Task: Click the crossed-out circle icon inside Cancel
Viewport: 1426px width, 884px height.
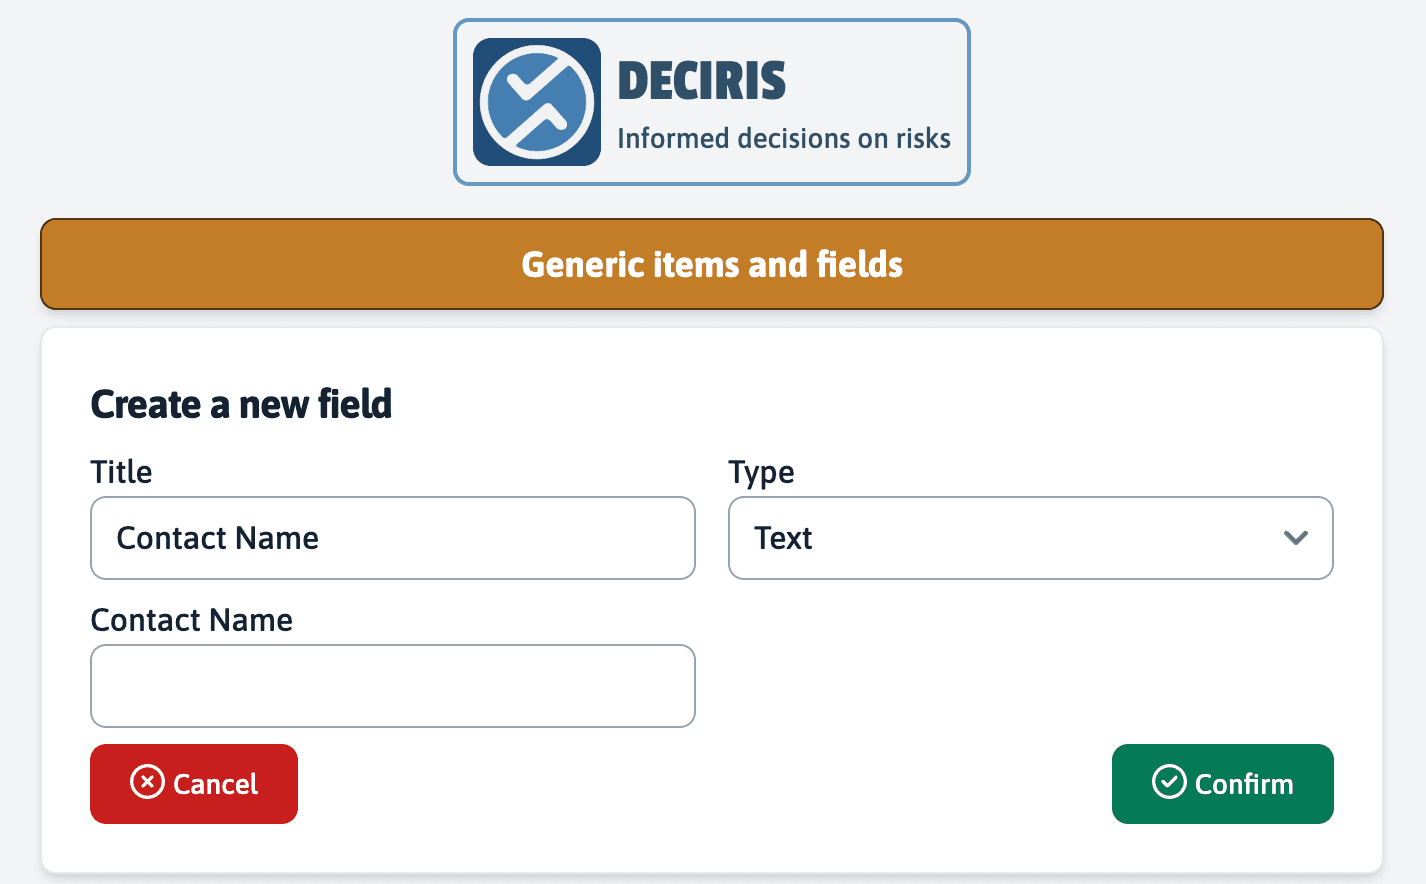Action: coord(147,783)
